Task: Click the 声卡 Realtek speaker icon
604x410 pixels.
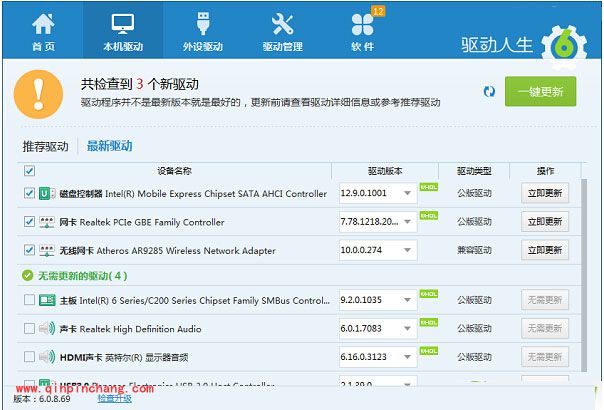Action: (x=47, y=329)
